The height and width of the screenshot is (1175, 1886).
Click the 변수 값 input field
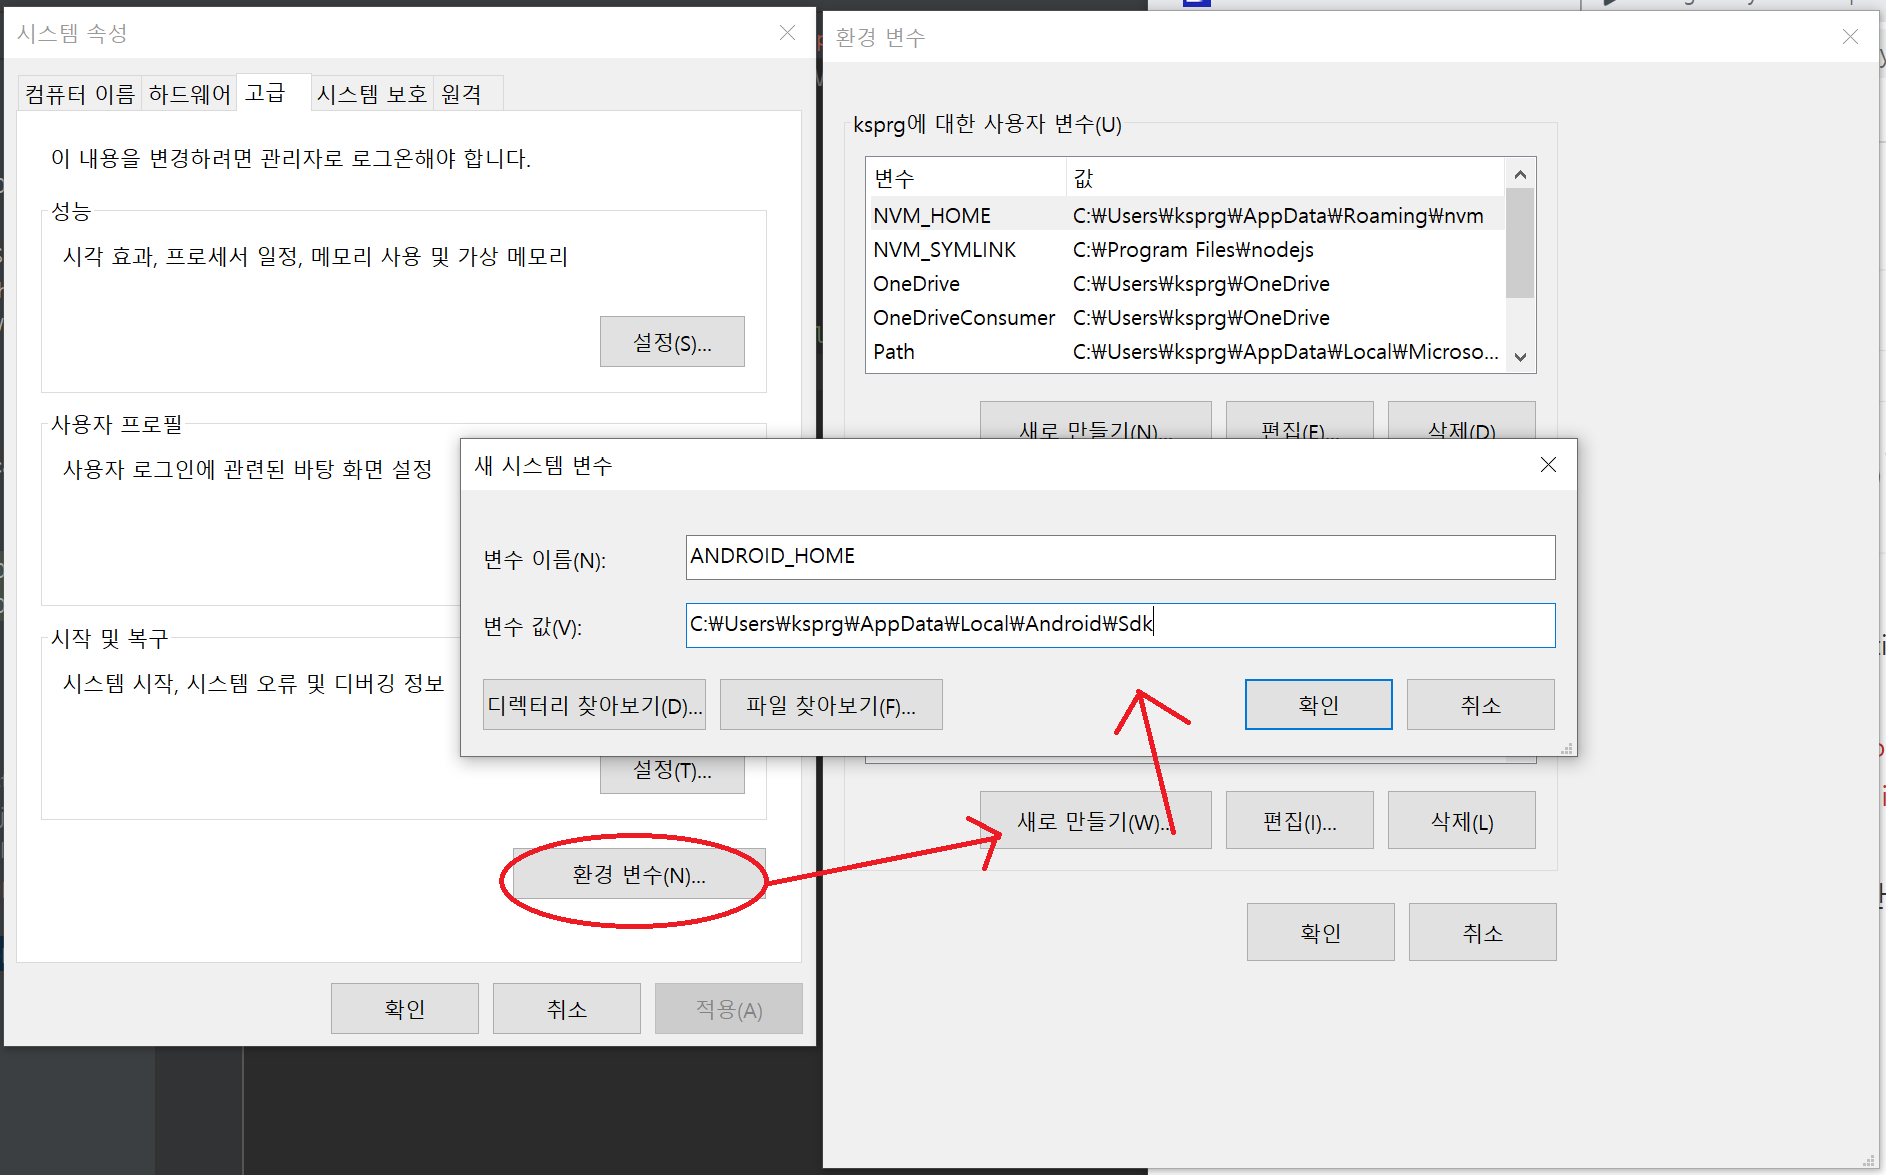1120,625
